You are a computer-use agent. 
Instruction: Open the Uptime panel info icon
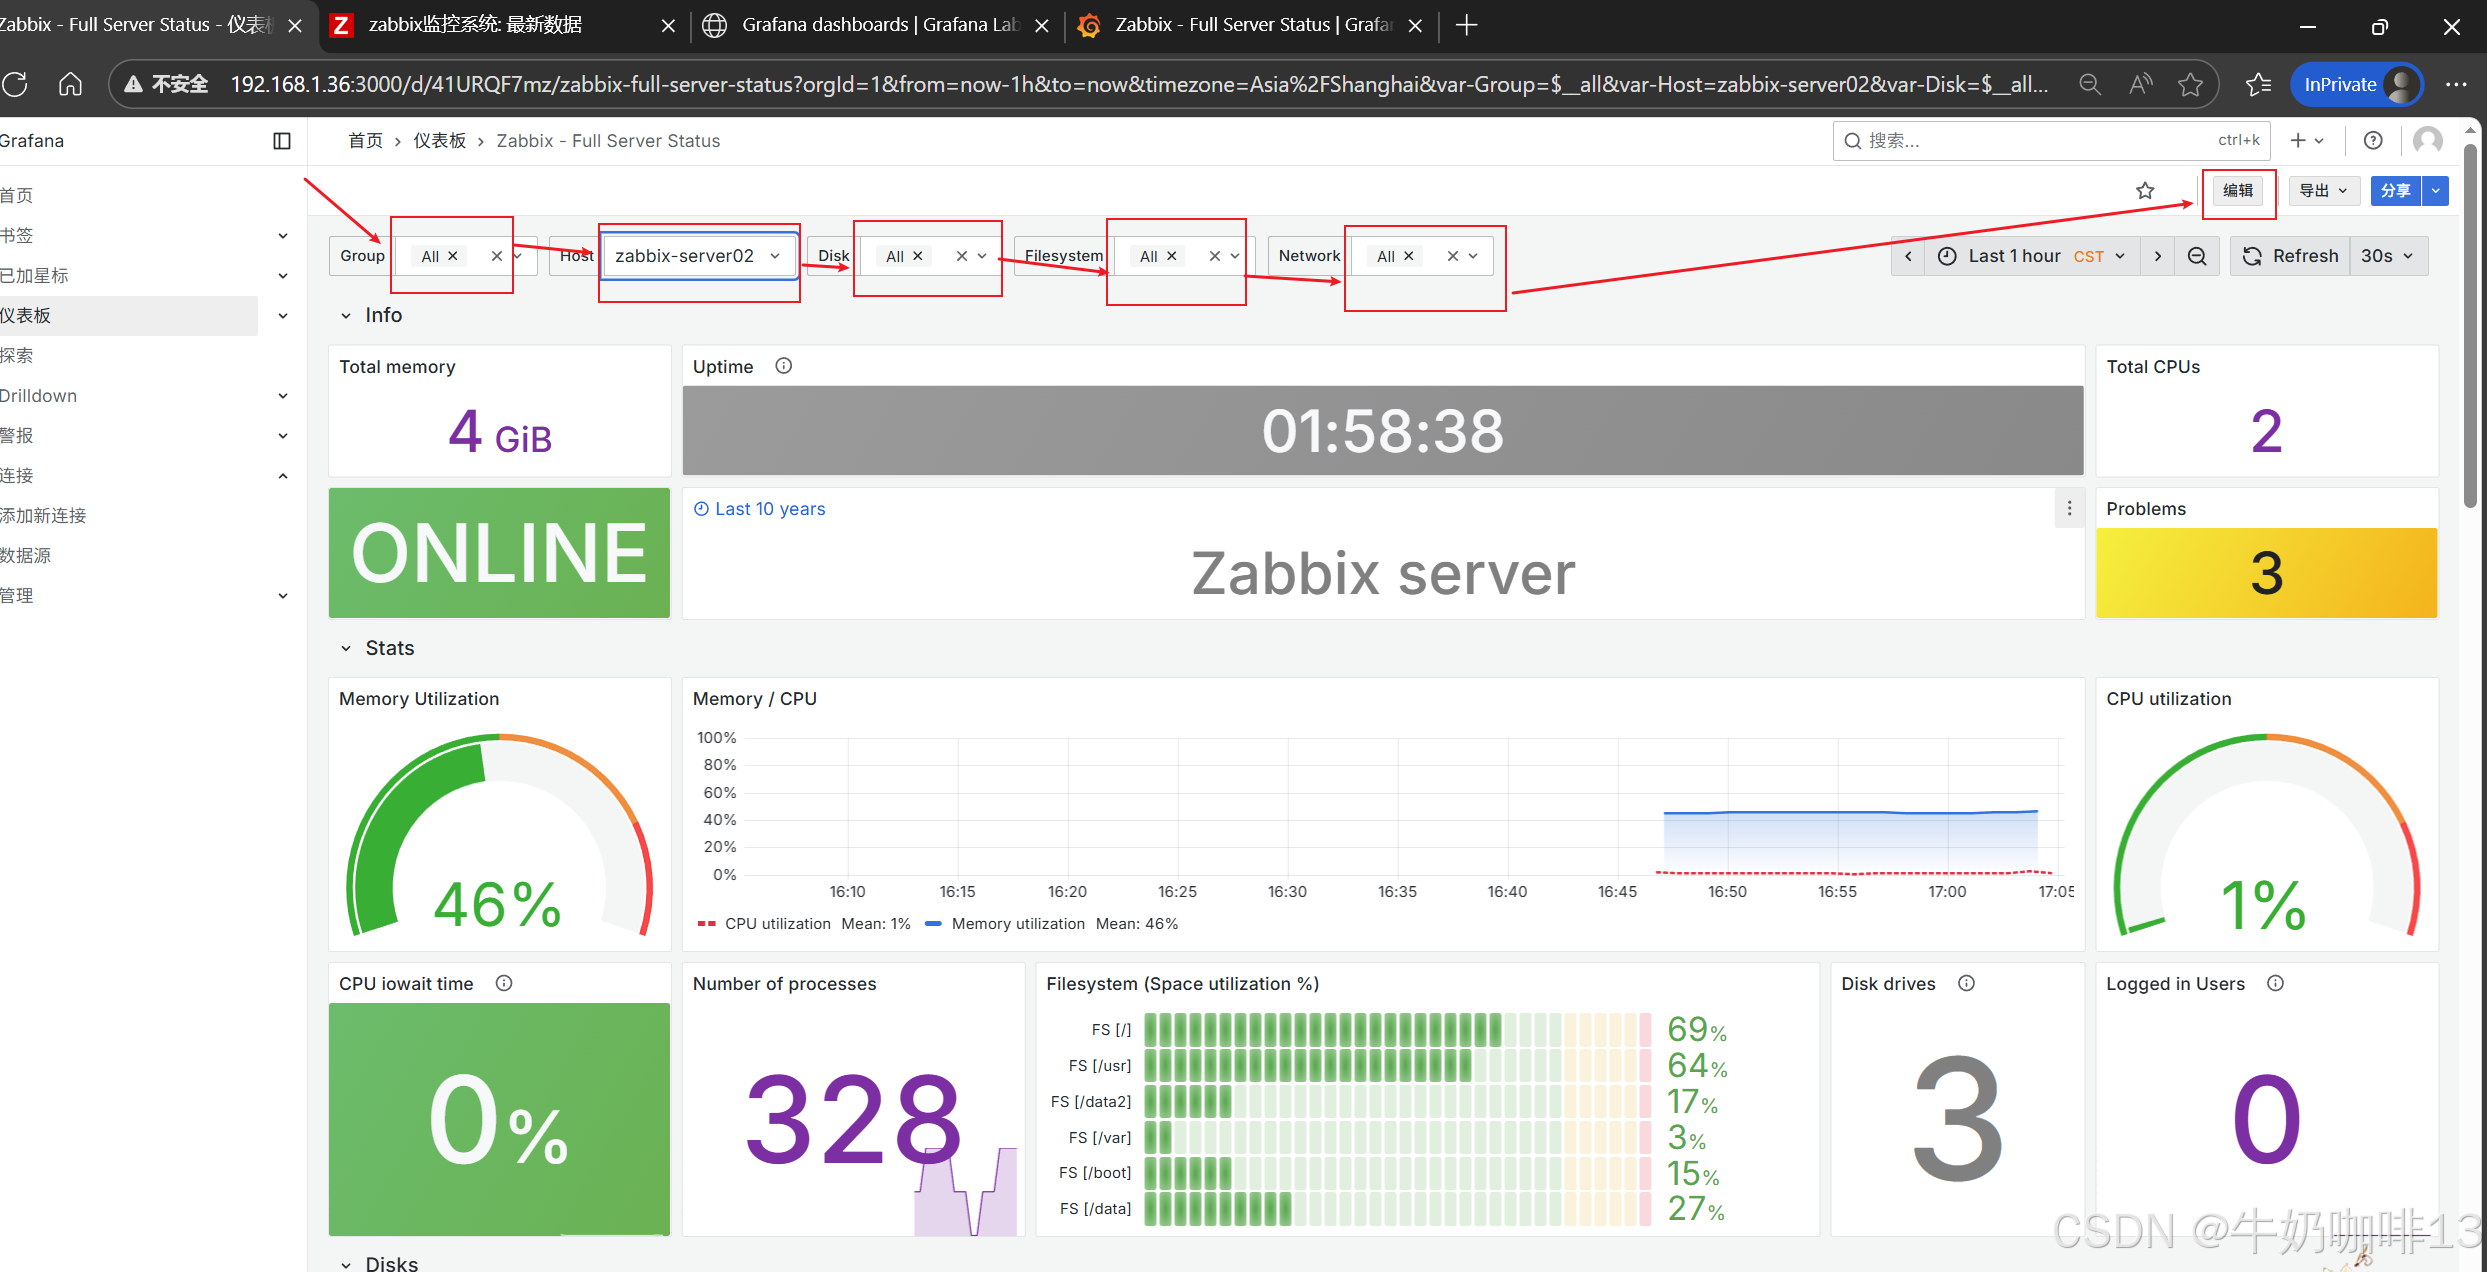(784, 366)
